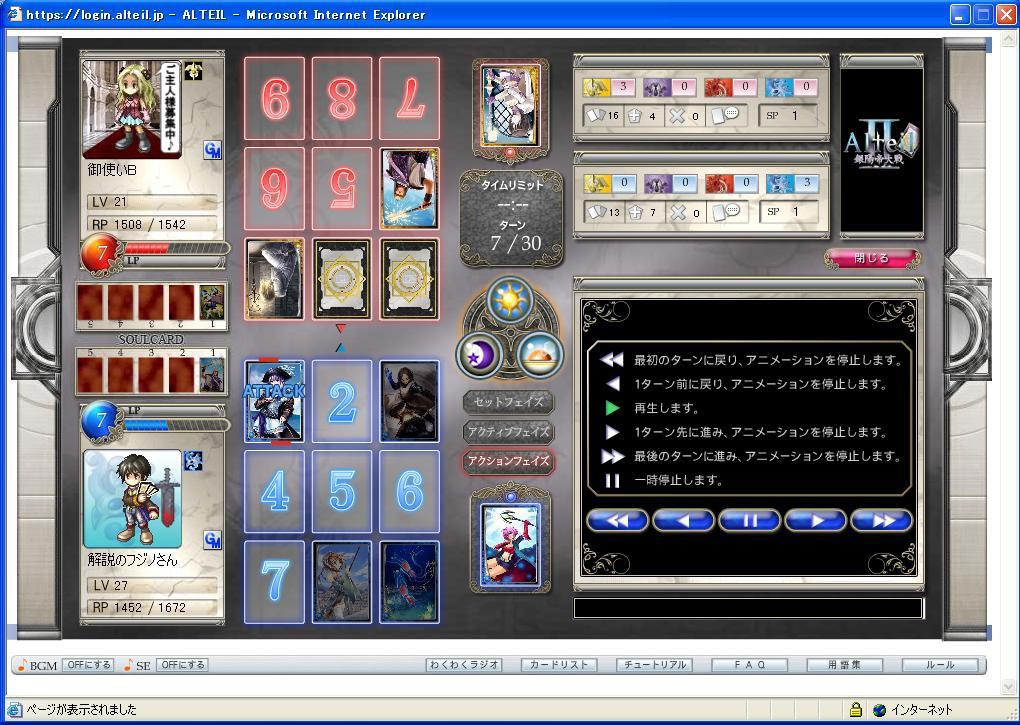Image resolution: width=1020 pixels, height=725 pixels.
Task: Click the bottom player's cemetery icon showing 7
Action: pyautogui.click(x=635, y=213)
